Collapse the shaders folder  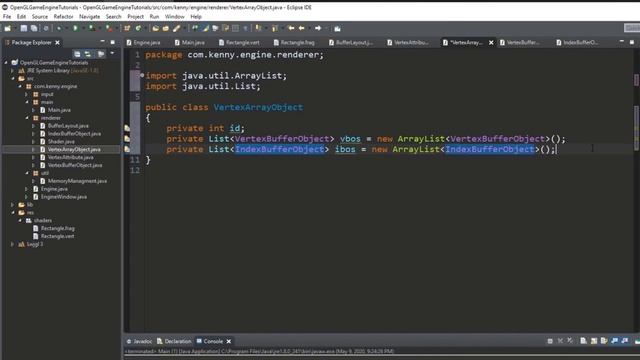20,220
